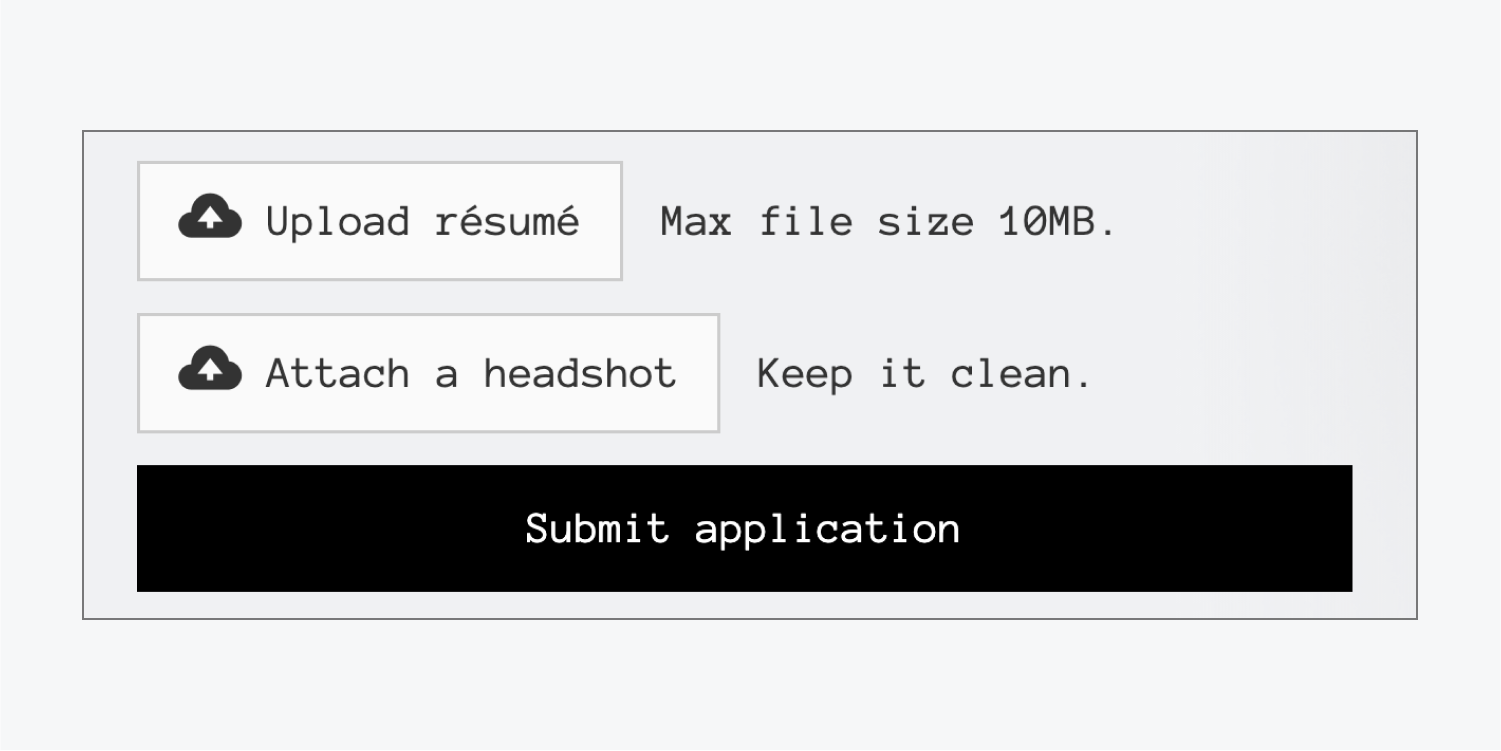Click the cloud upload icon beside Upload résumé
Screen dimensions: 1501x751
pos(209,219)
